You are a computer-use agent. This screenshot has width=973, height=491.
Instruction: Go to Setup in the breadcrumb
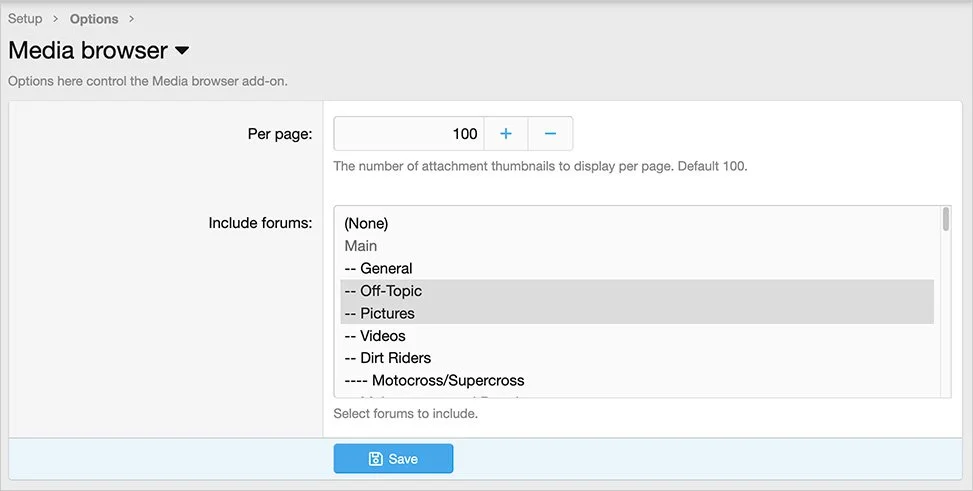coord(25,19)
